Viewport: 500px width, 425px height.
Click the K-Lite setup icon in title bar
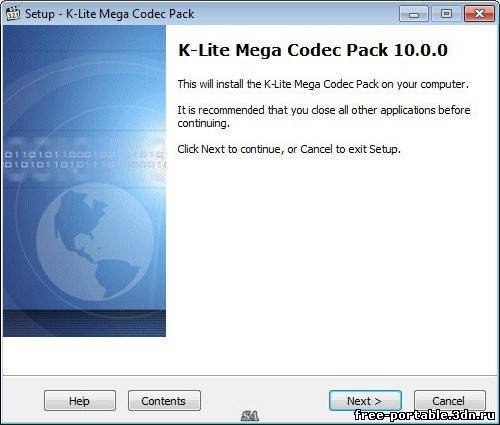tap(13, 14)
